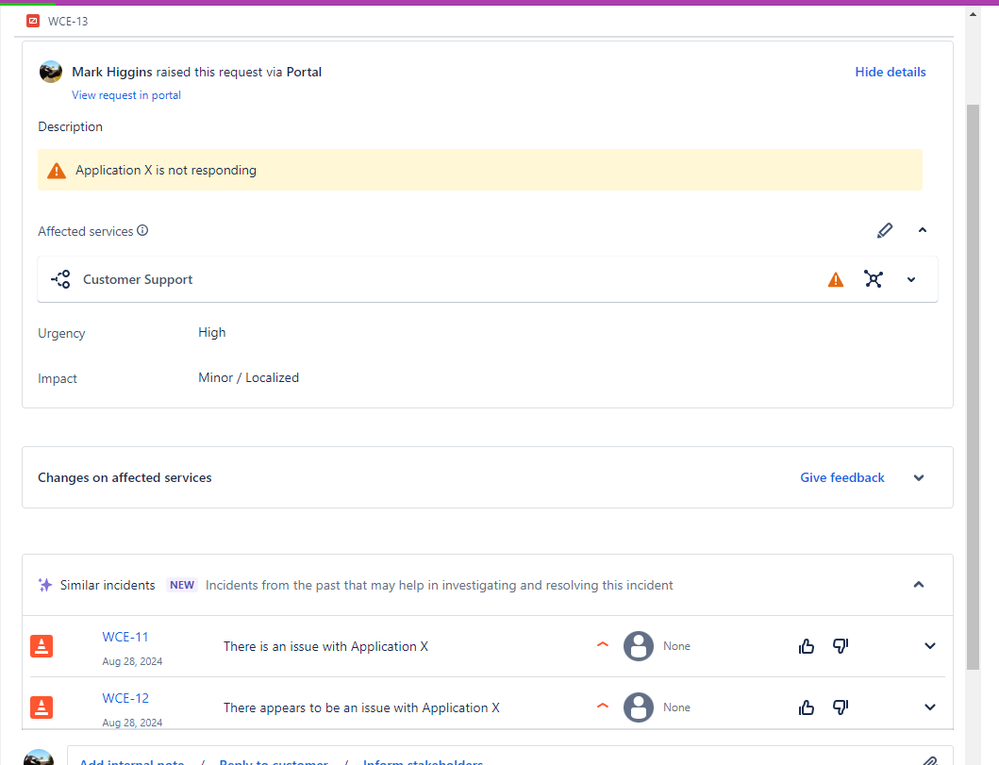Click the priority arrow icon on WCE-12
This screenshot has width=999, height=765.
tap(602, 706)
